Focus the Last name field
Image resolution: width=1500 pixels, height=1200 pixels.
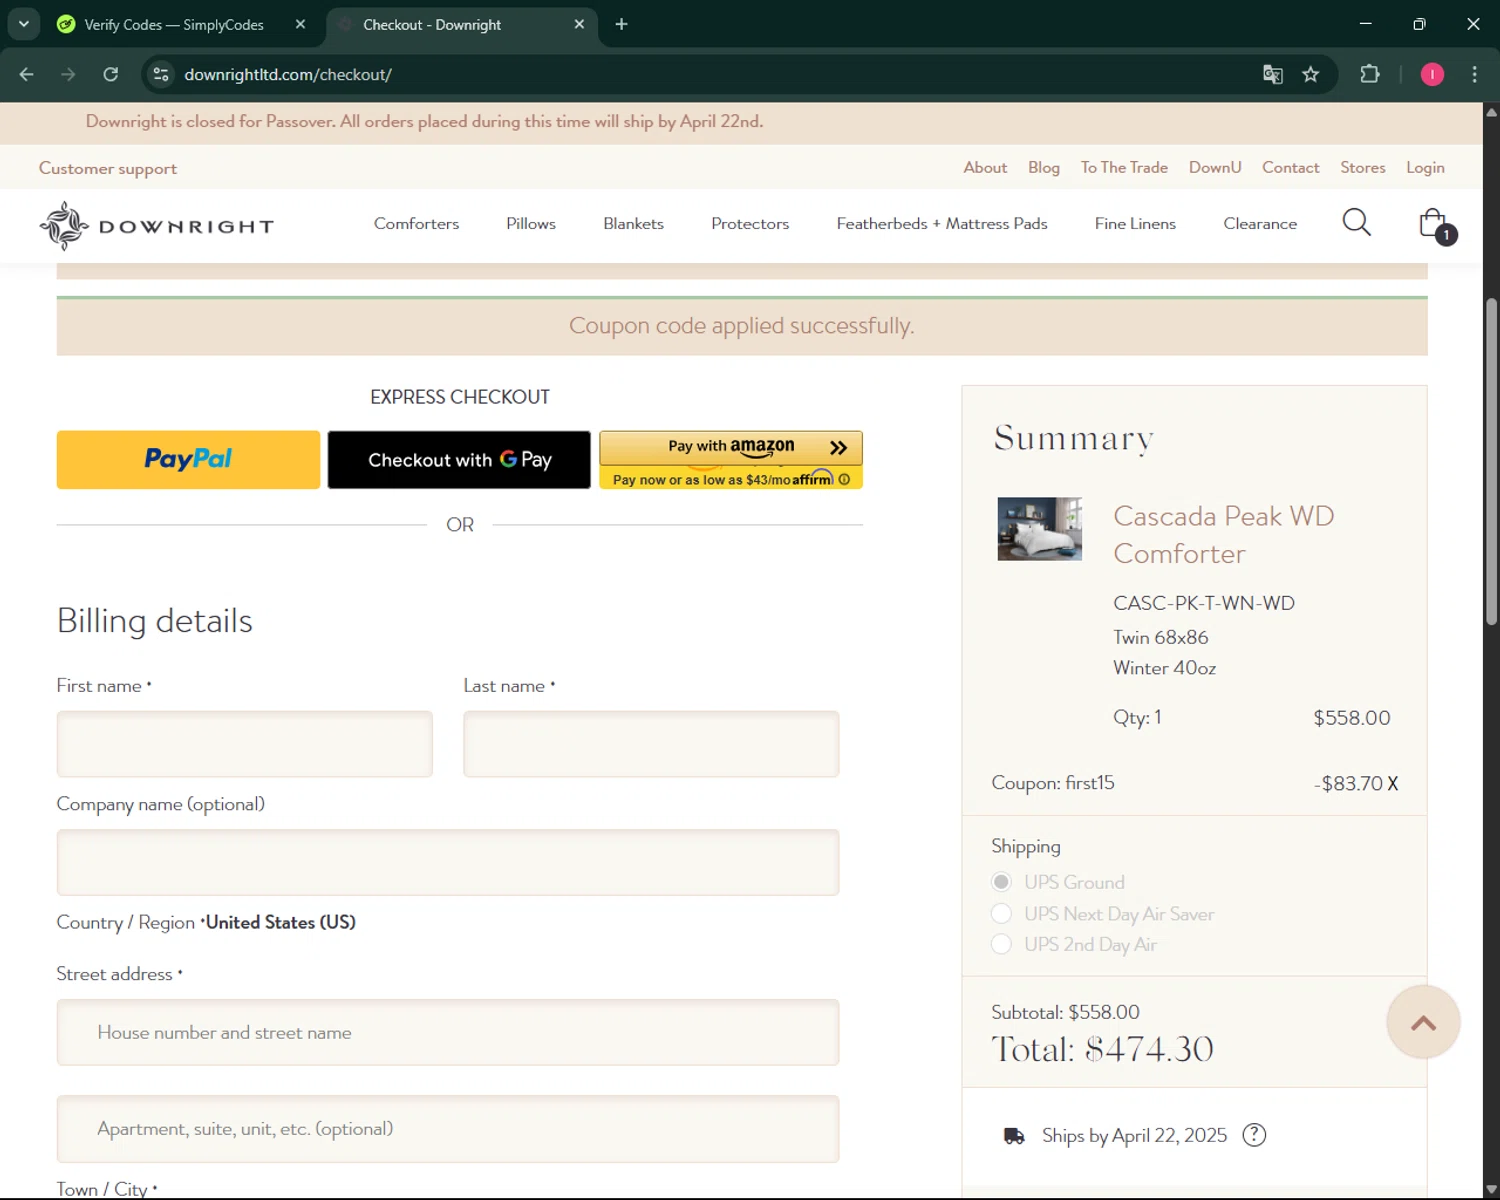(651, 744)
